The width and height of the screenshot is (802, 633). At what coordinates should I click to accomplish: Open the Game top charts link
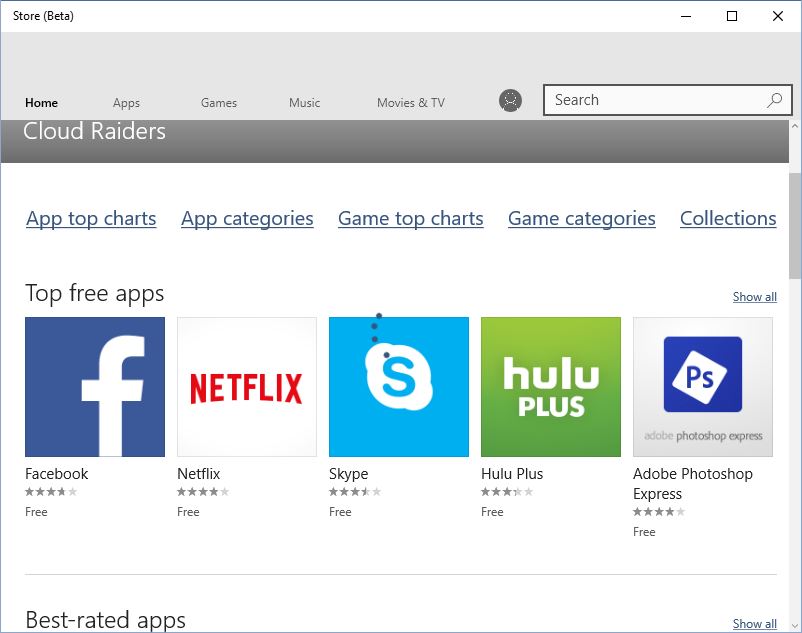pyautogui.click(x=410, y=218)
